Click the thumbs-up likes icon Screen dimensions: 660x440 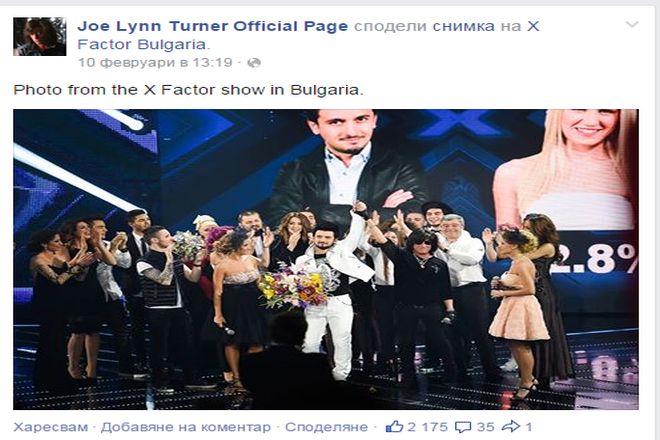tap(394, 427)
